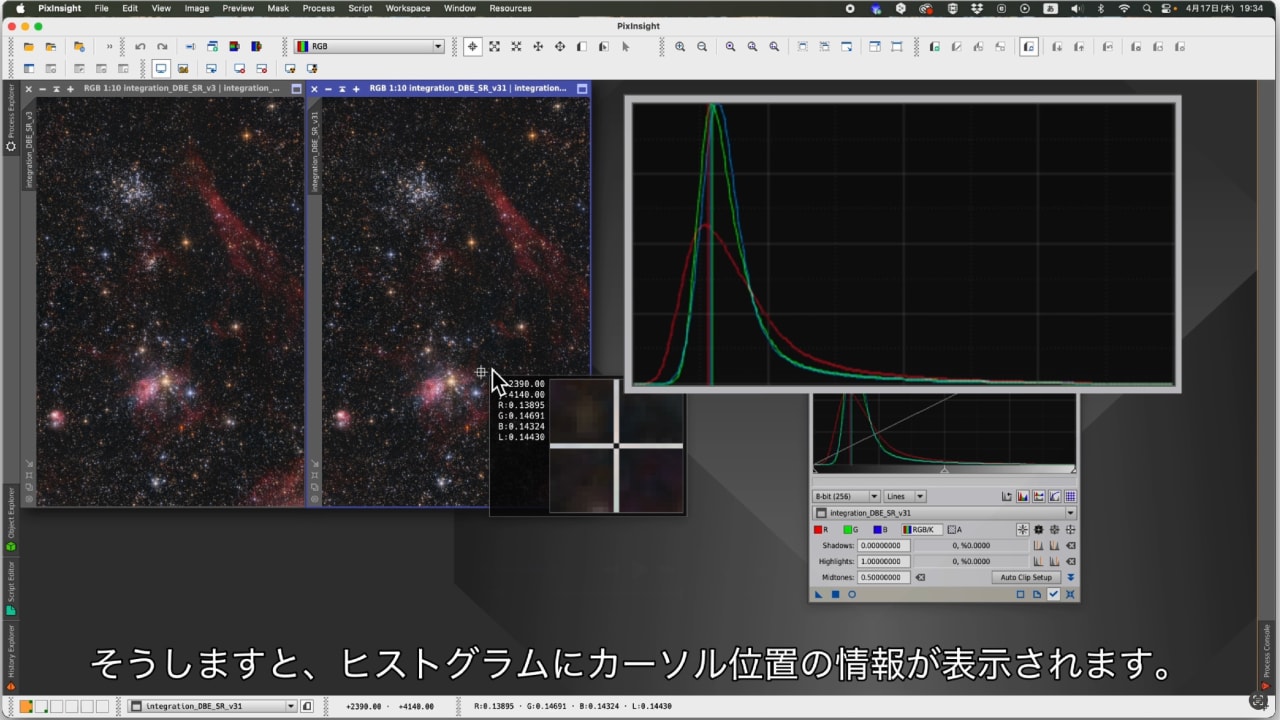Toggle the histogram grid display icon
The height and width of the screenshot is (720, 1280).
coord(1071,497)
